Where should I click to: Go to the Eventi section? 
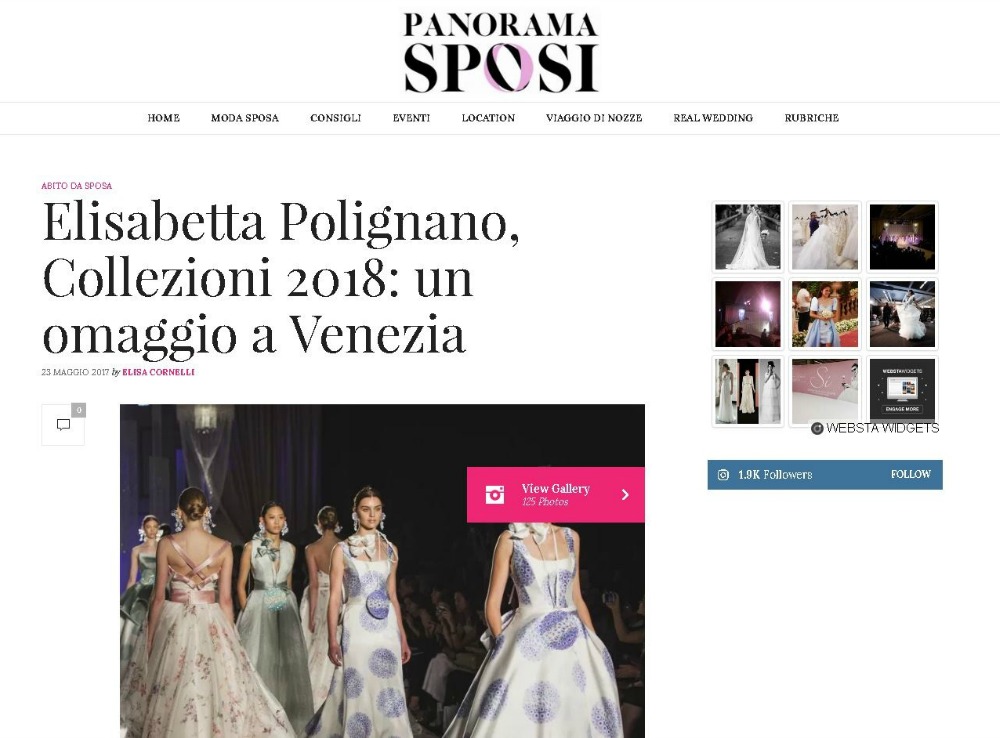pyautogui.click(x=411, y=118)
